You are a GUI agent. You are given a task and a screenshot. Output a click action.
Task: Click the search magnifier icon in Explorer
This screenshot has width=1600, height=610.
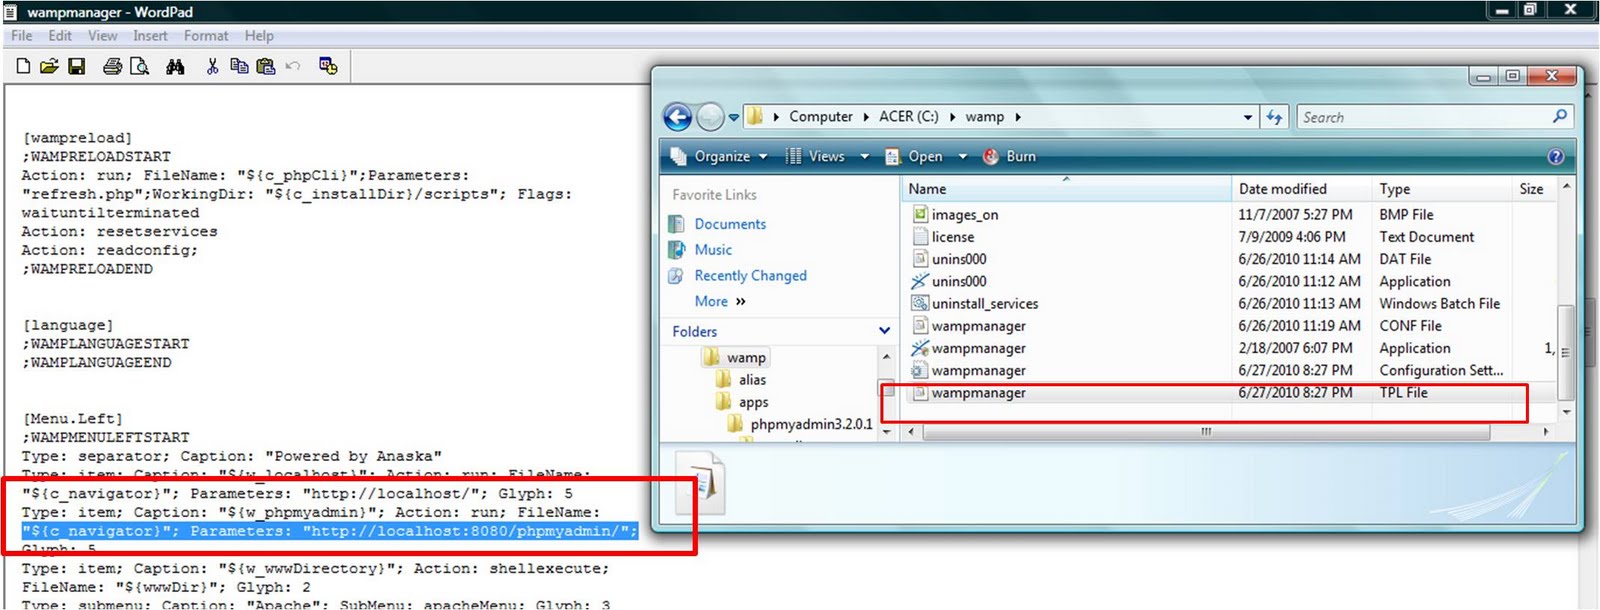coord(1559,117)
